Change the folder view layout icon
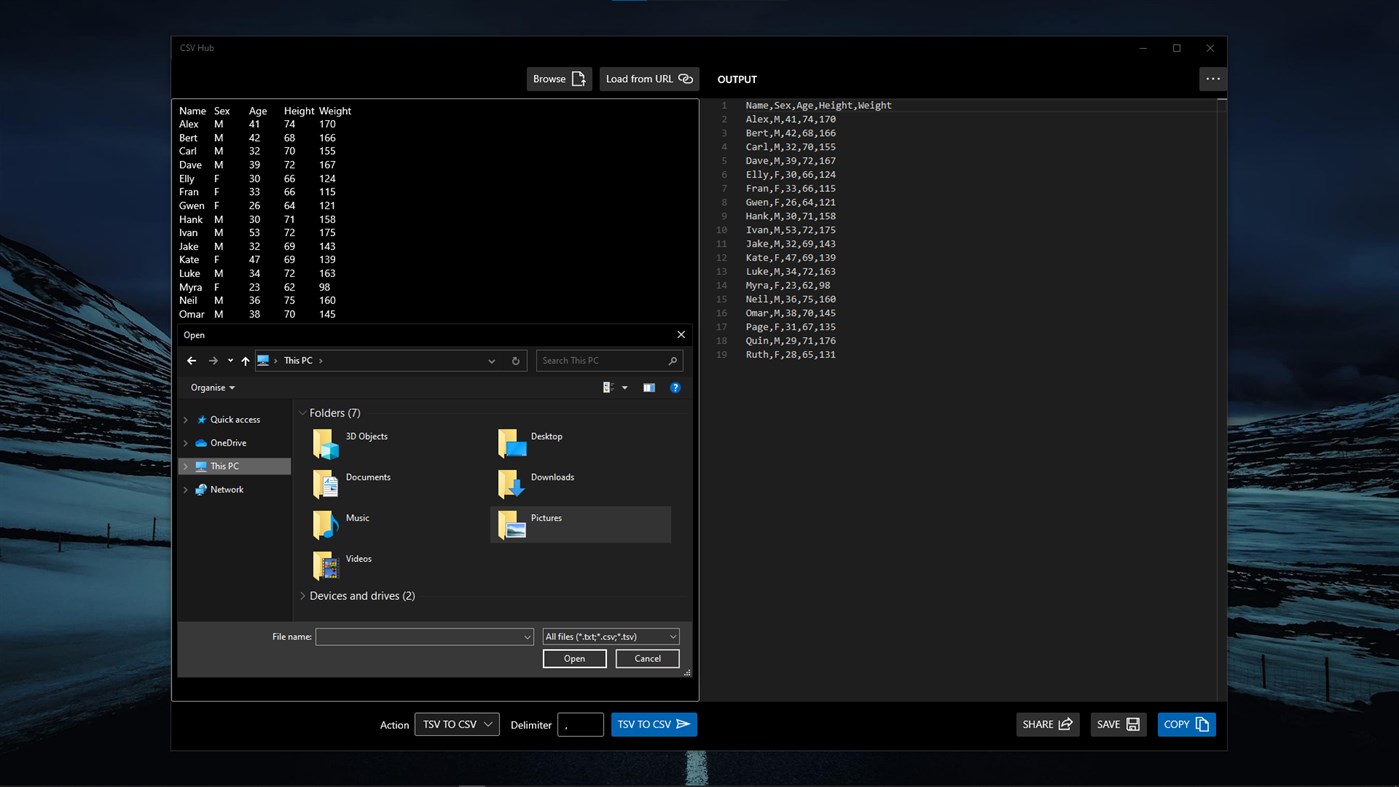This screenshot has width=1399, height=787. (608, 388)
